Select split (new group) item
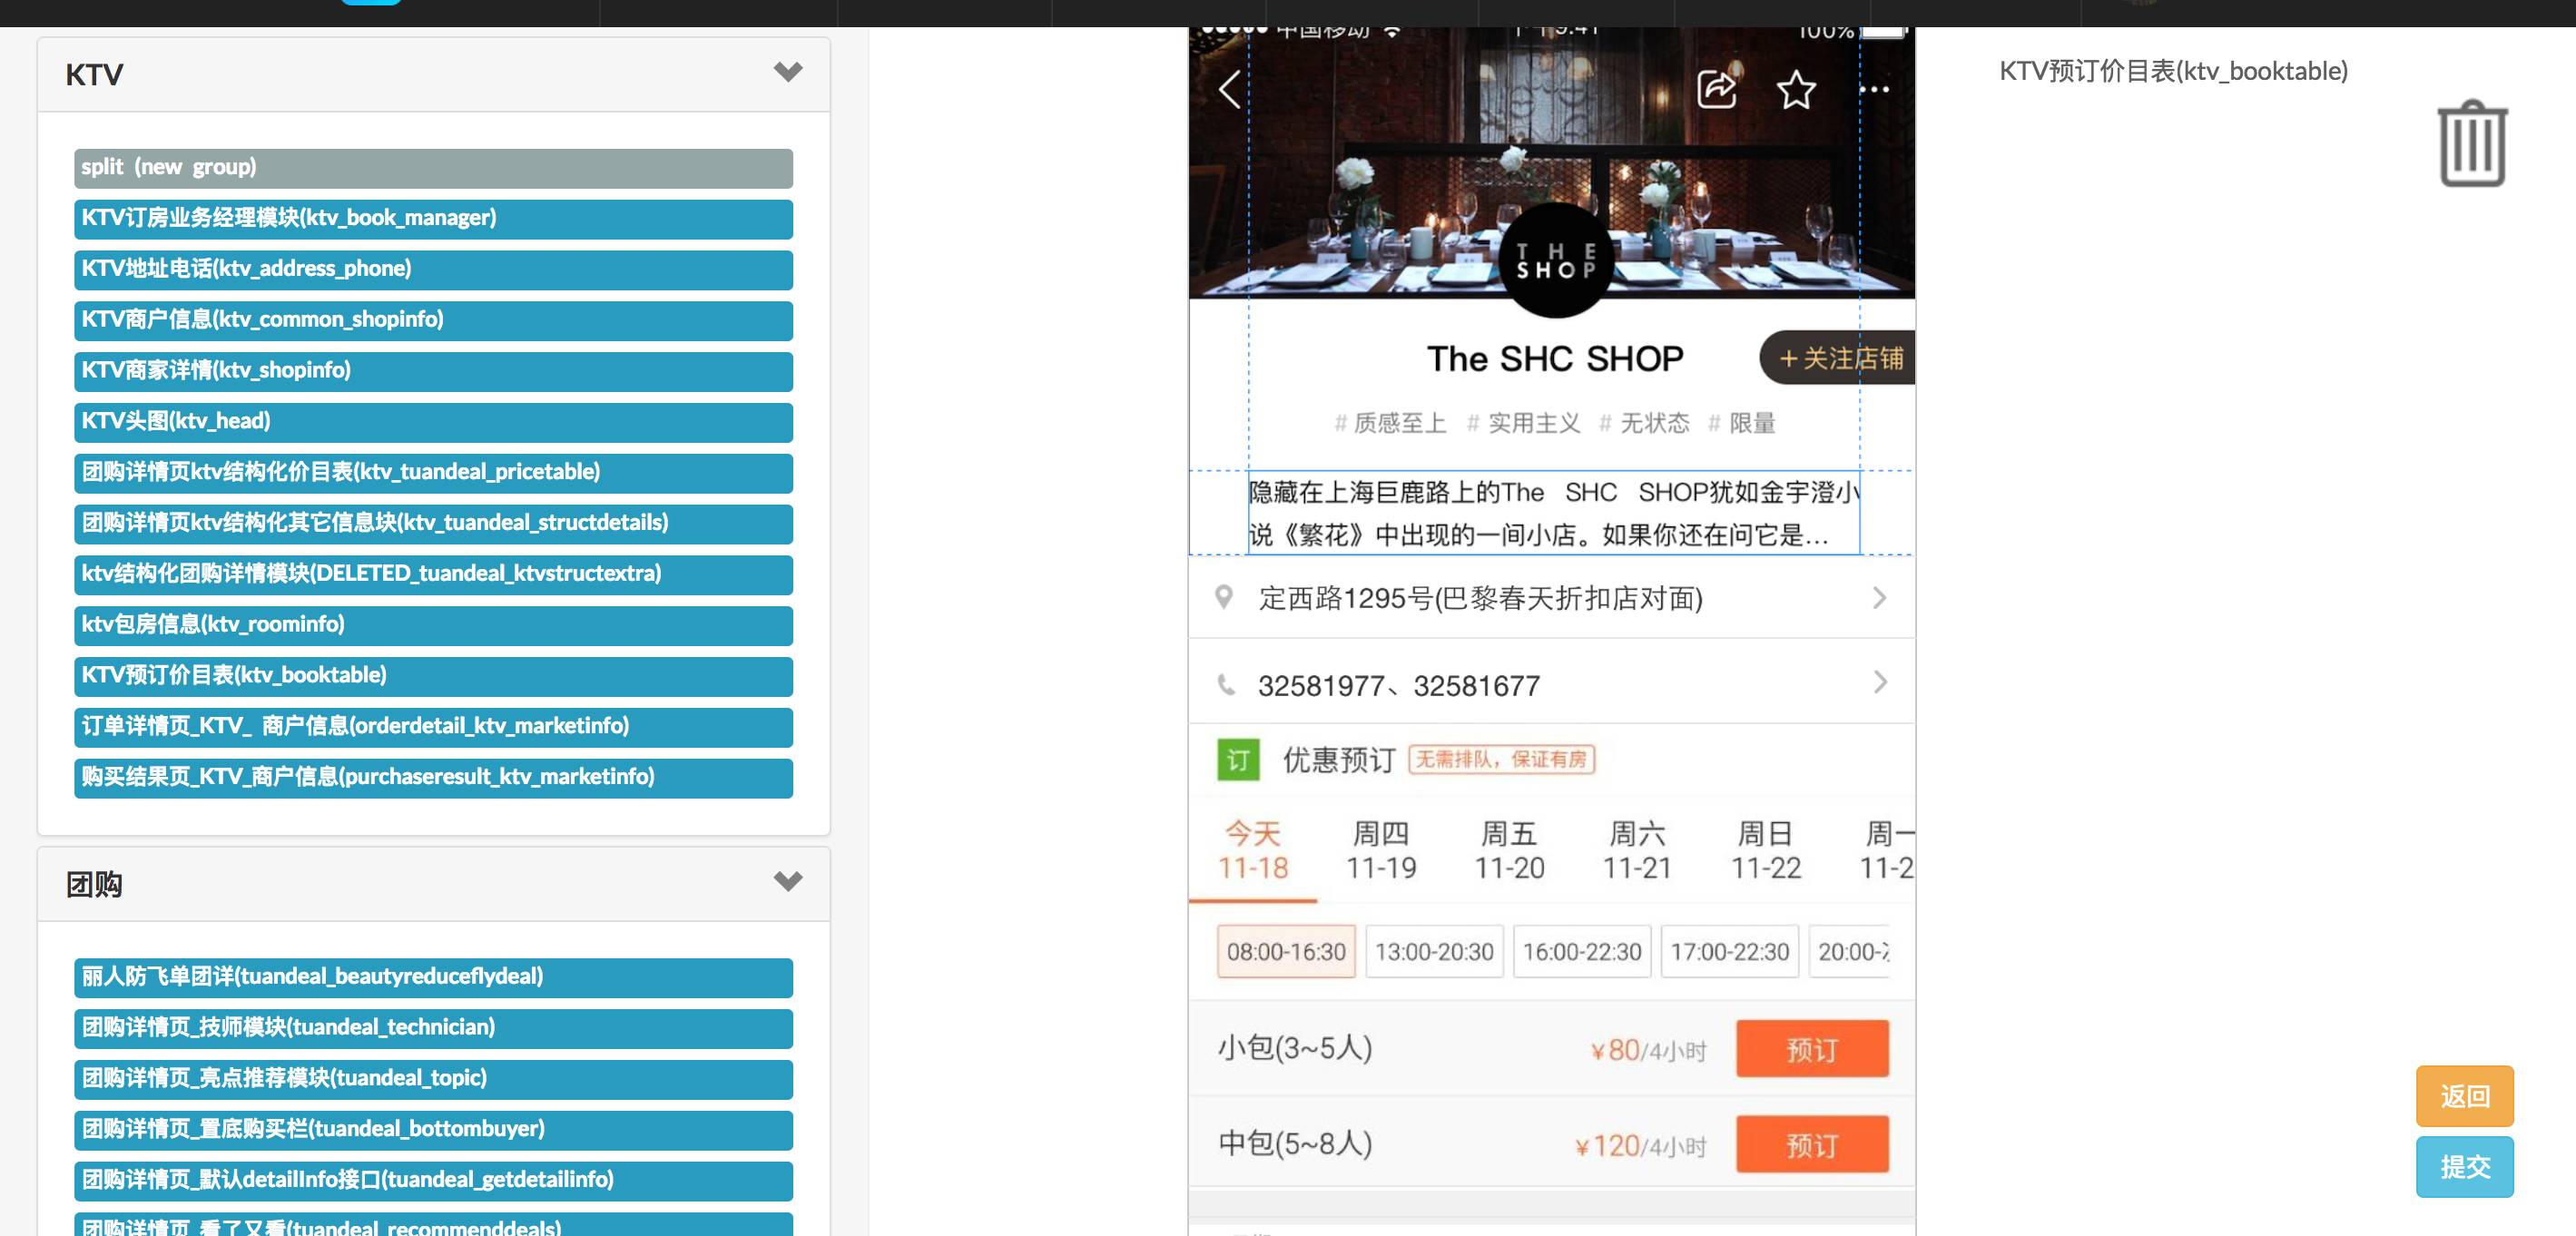Image resolution: width=2576 pixels, height=1236 pixels. [433, 168]
